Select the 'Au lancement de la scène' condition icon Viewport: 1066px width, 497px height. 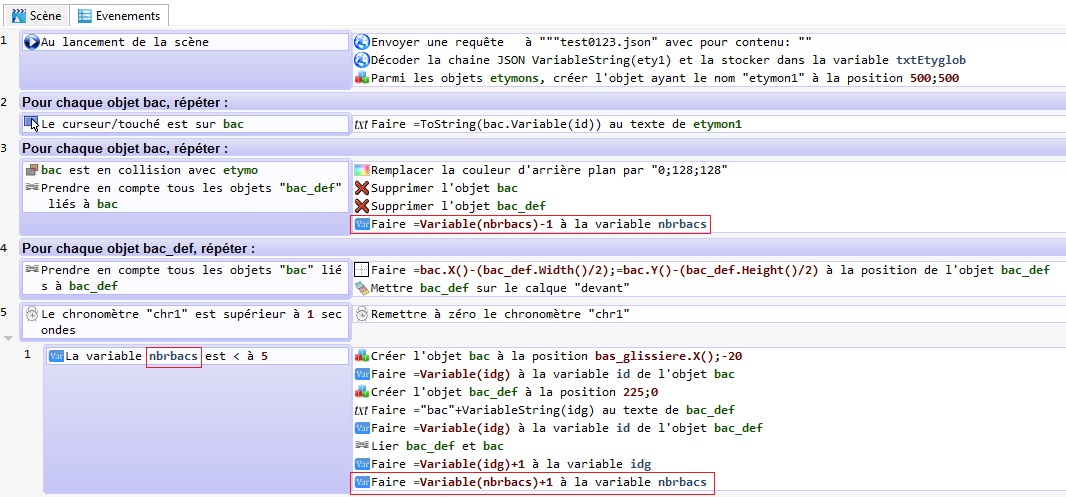click(x=31, y=42)
